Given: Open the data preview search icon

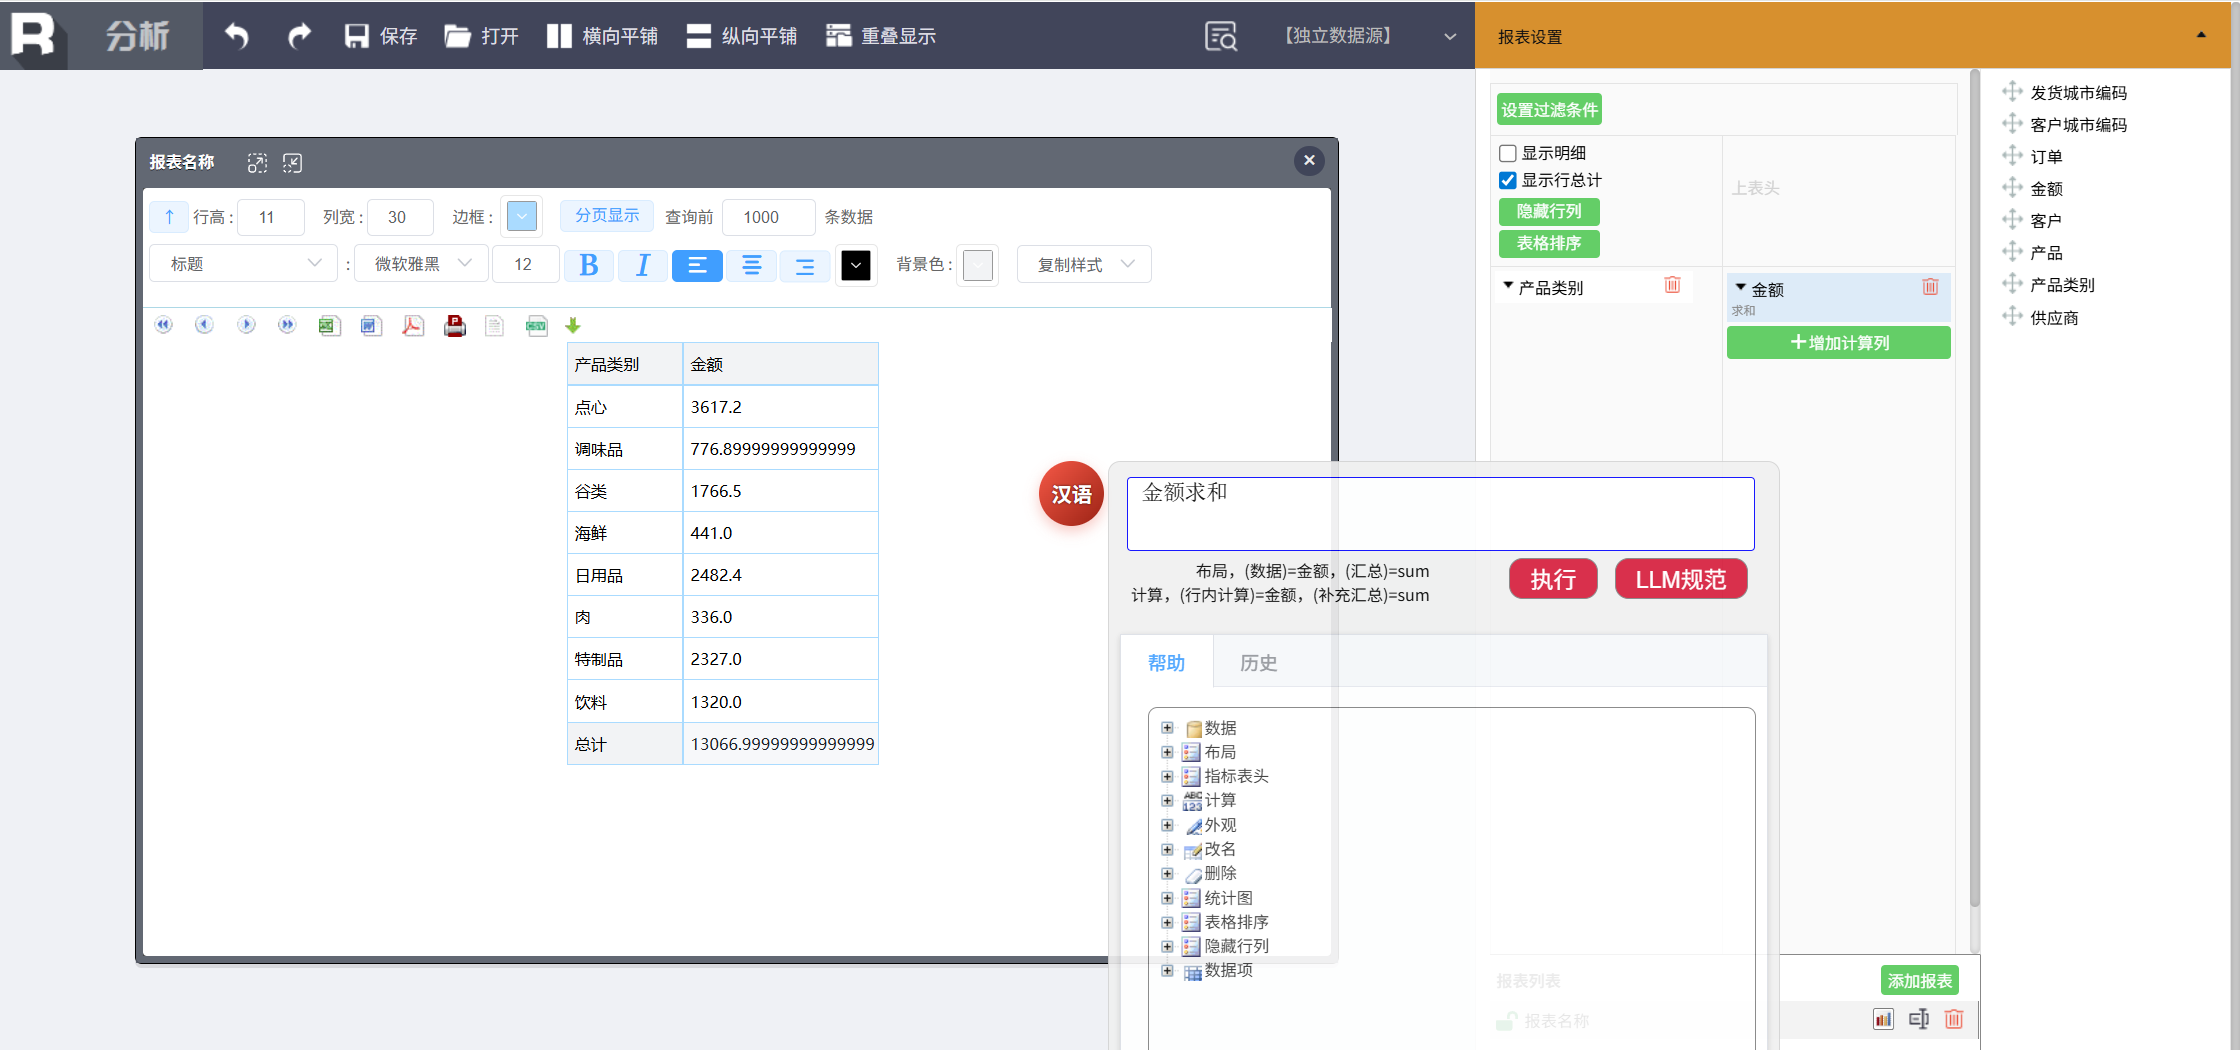Looking at the screenshot, I should coord(1220,36).
